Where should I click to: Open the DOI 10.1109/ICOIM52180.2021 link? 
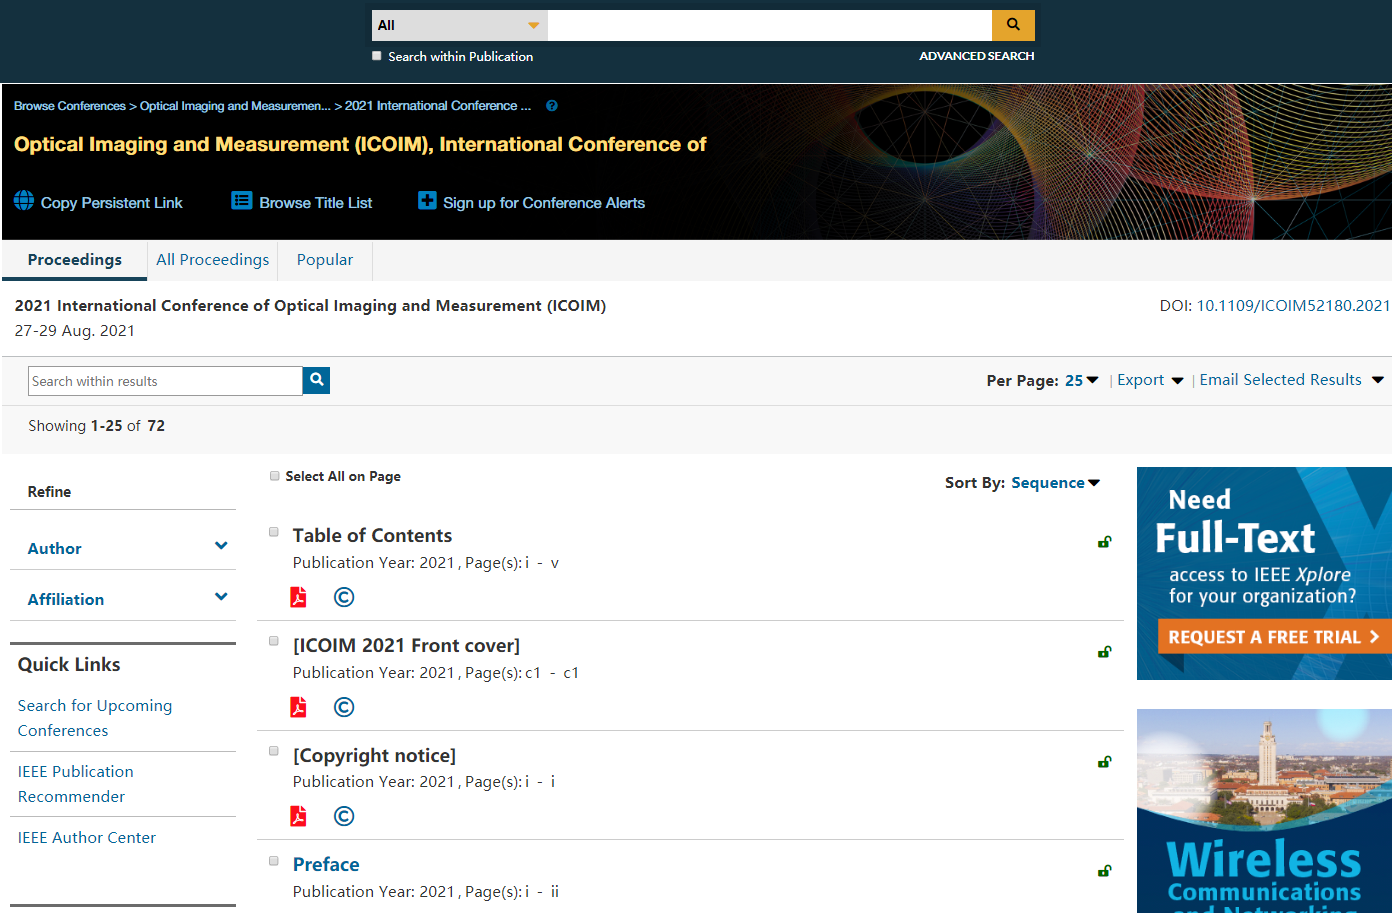pos(1293,306)
